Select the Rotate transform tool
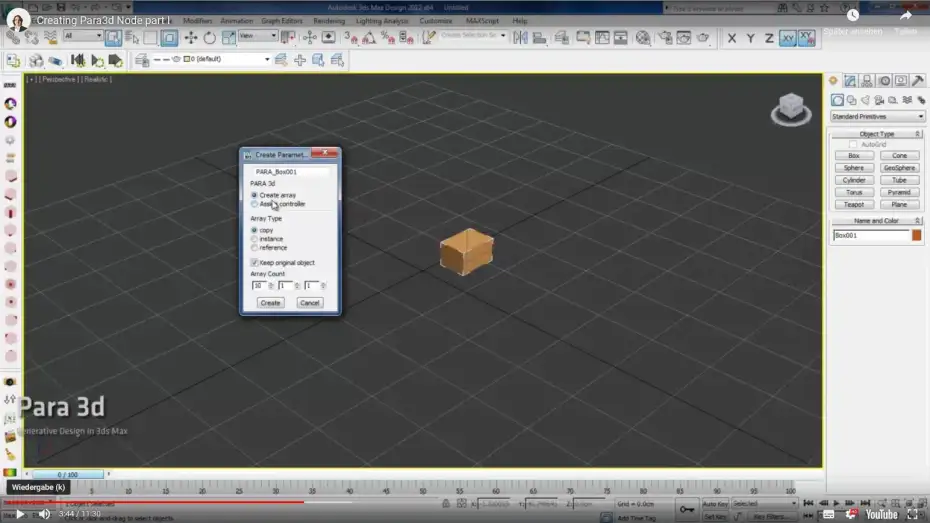The image size is (930, 523). [209, 38]
